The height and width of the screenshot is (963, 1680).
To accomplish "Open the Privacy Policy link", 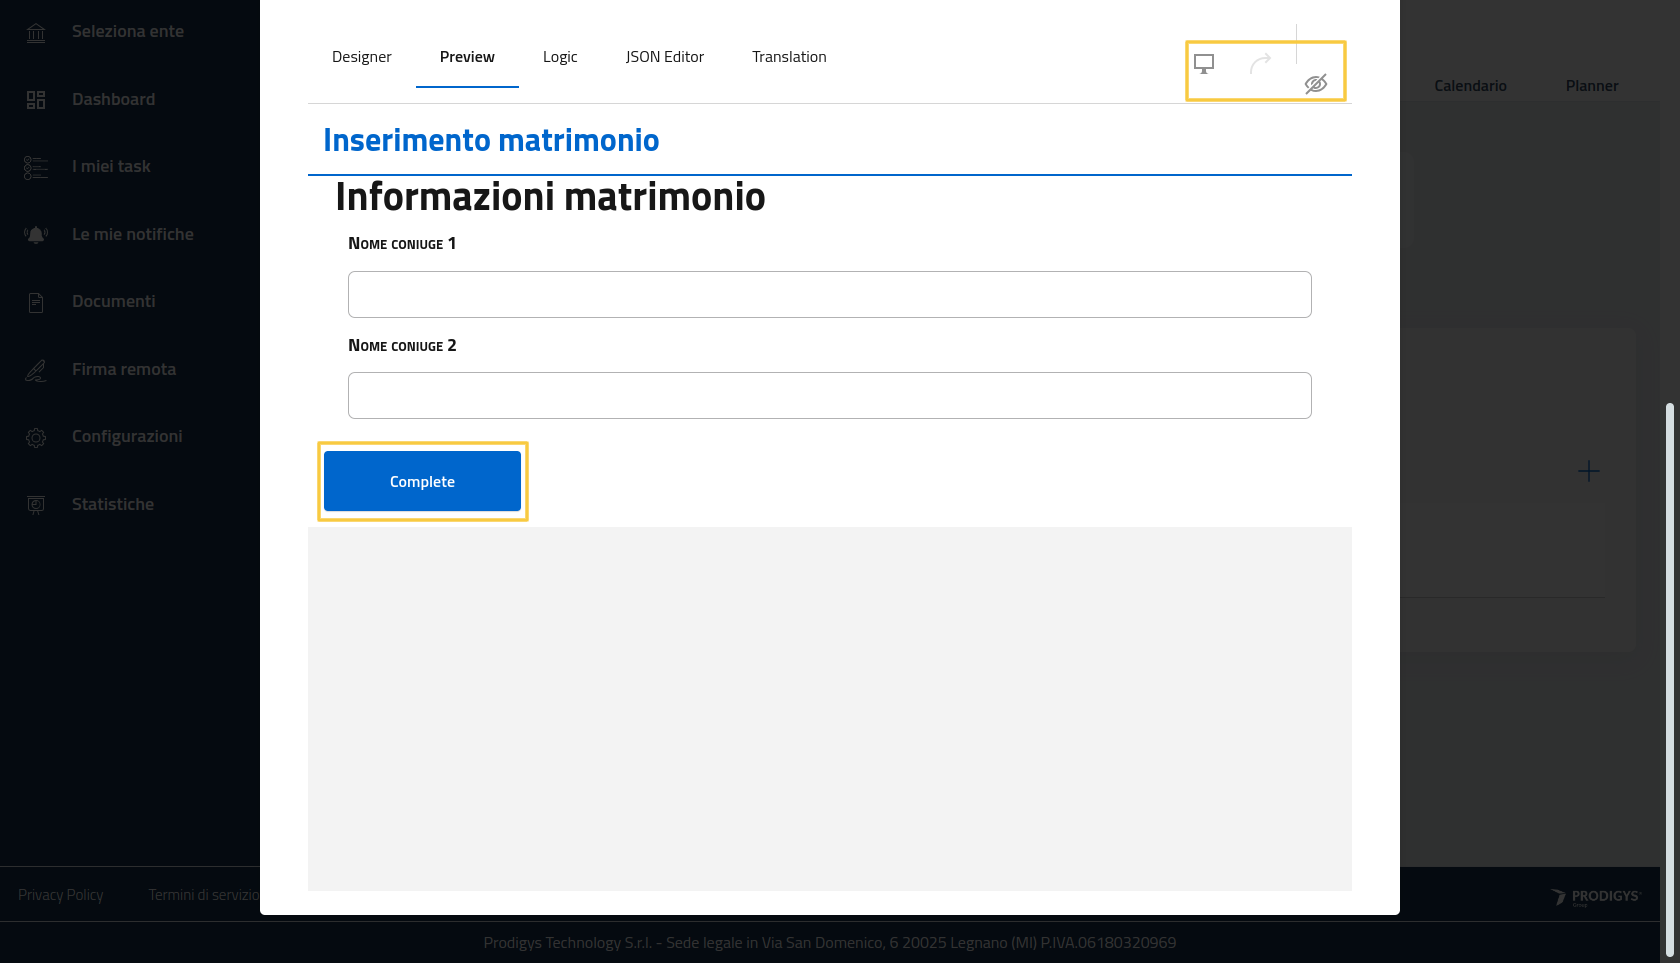I will pos(61,895).
